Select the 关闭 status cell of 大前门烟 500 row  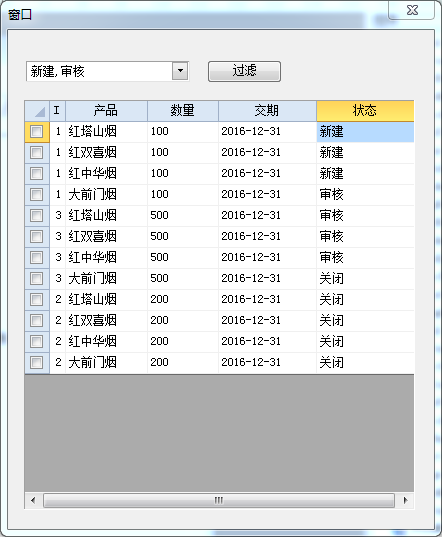(x=365, y=278)
